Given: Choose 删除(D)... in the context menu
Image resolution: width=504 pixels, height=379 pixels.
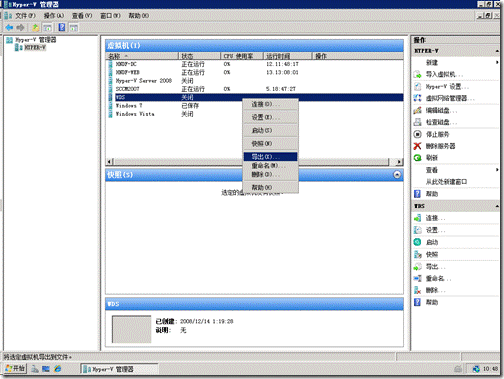Looking at the screenshot, I should click(x=270, y=174).
